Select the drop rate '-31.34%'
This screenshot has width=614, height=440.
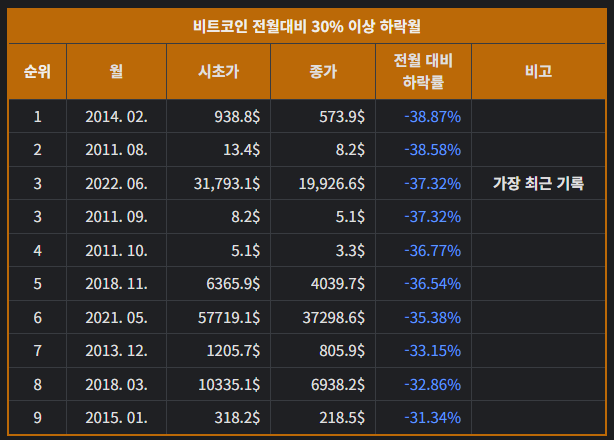click(433, 418)
